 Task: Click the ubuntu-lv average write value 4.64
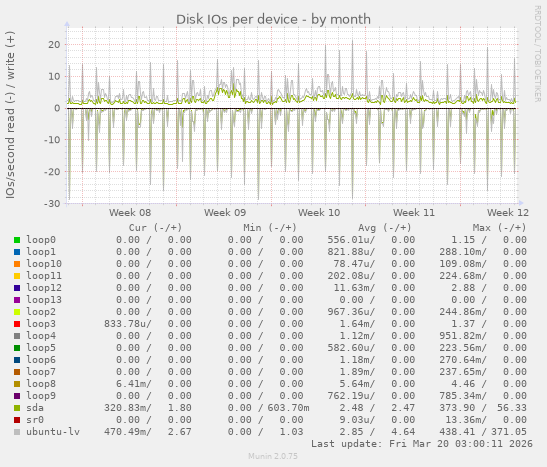[403, 432]
